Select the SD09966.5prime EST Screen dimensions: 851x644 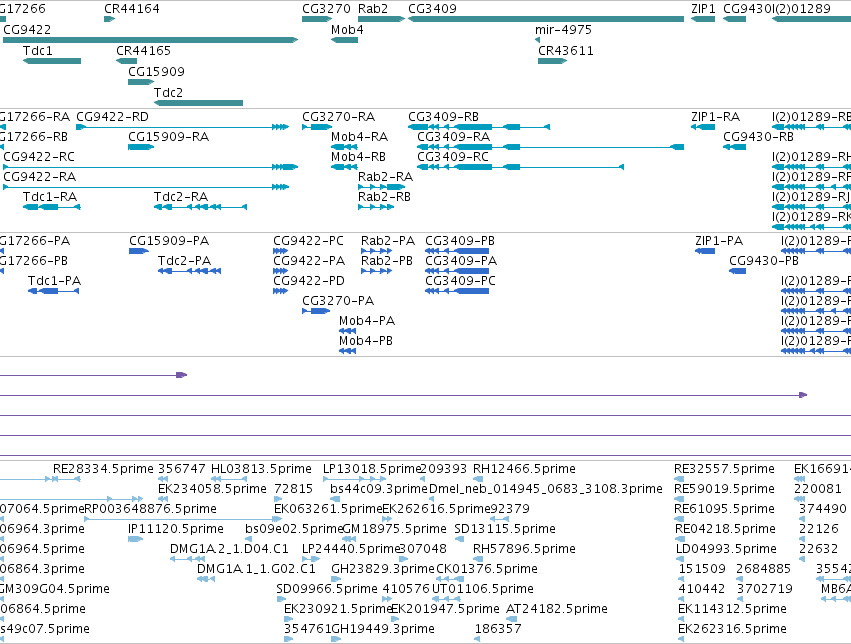pos(281,600)
